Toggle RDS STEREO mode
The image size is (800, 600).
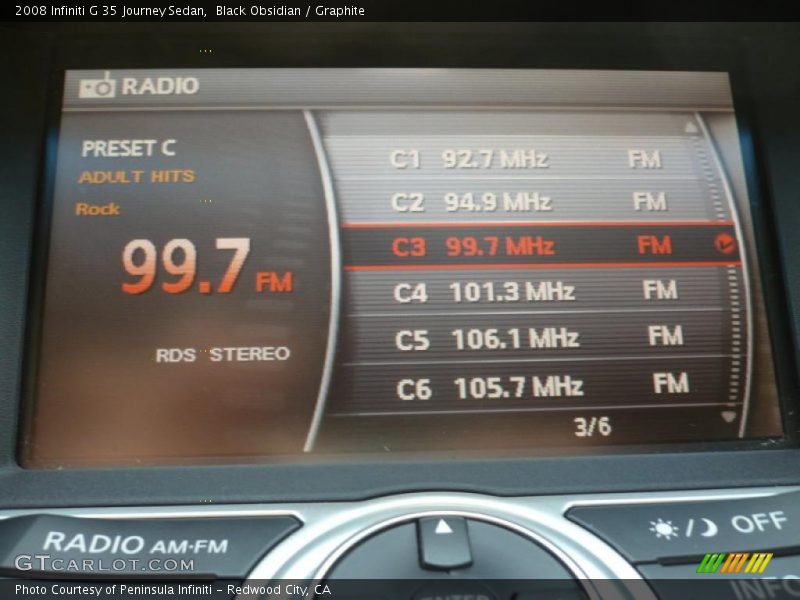[222, 353]
